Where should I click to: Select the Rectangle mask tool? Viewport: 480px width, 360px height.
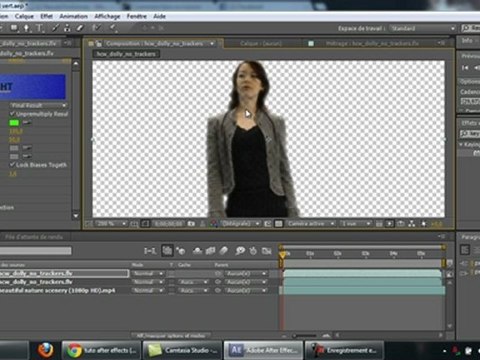point(14,28)
